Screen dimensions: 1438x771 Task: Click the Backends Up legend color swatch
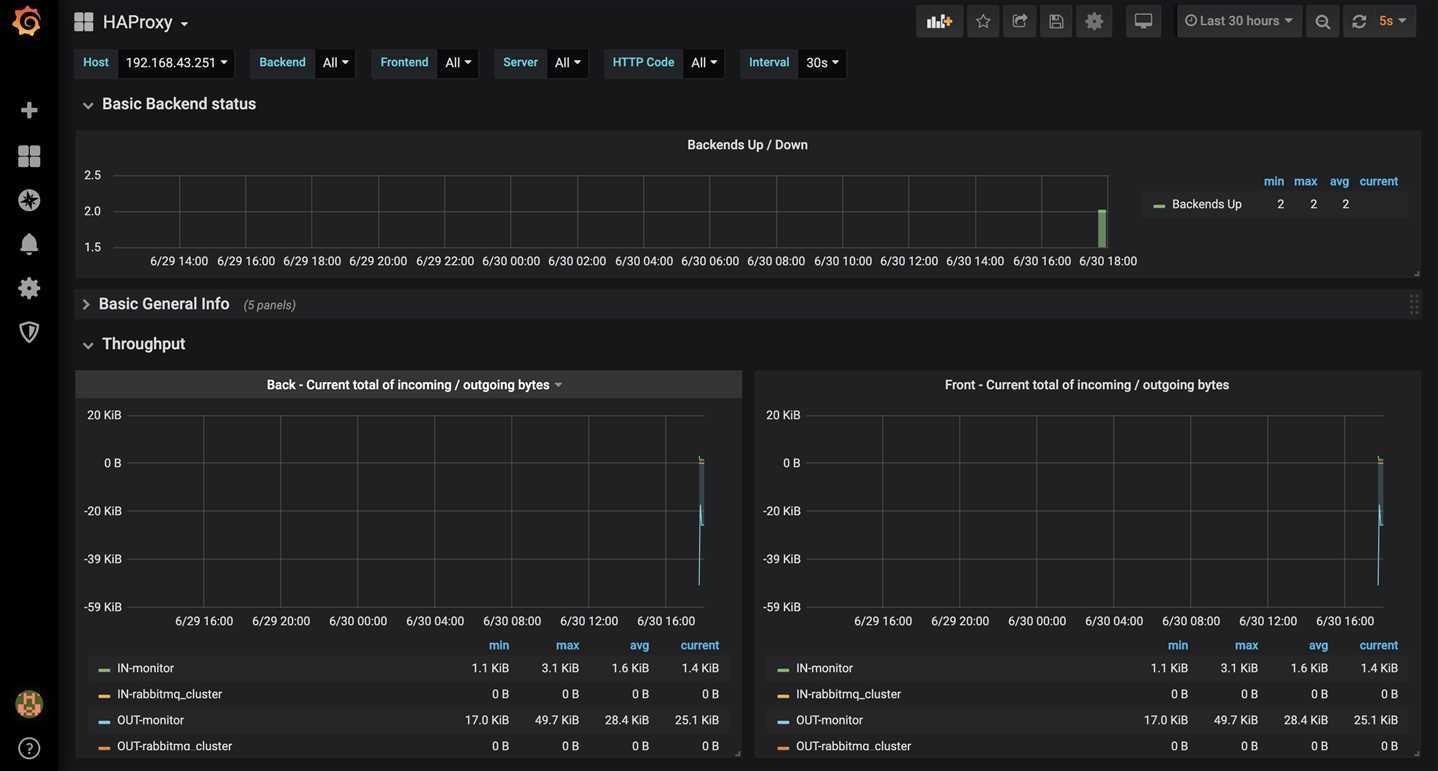1159,205
